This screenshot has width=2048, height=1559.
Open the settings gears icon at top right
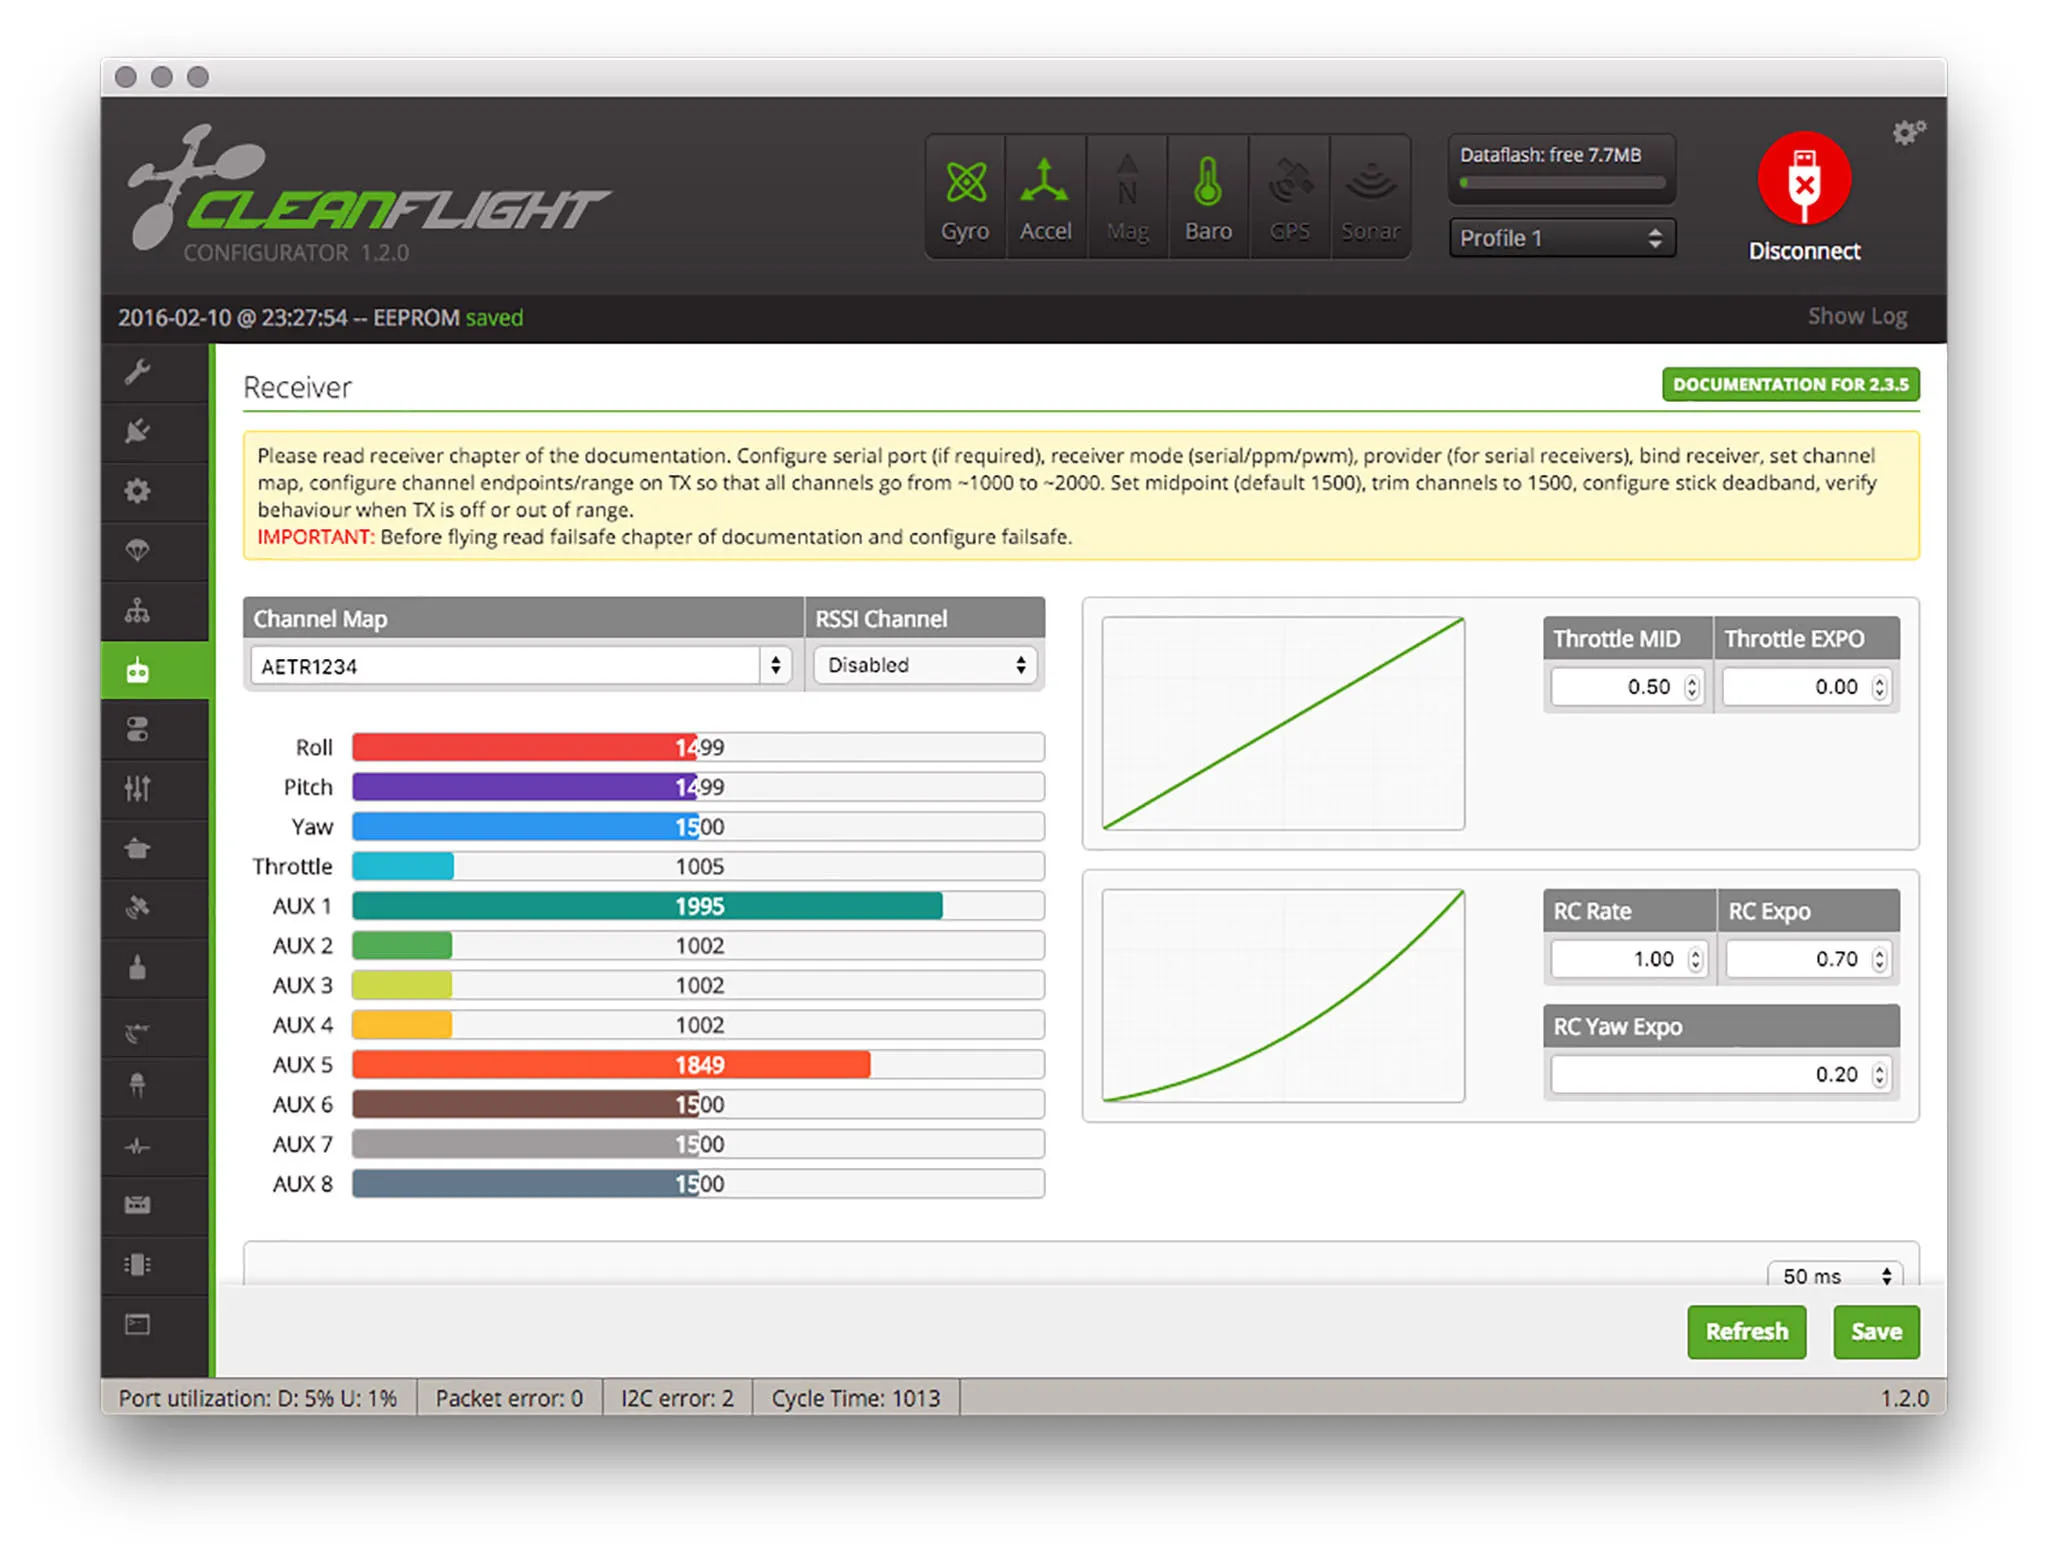pos(1907,133)
